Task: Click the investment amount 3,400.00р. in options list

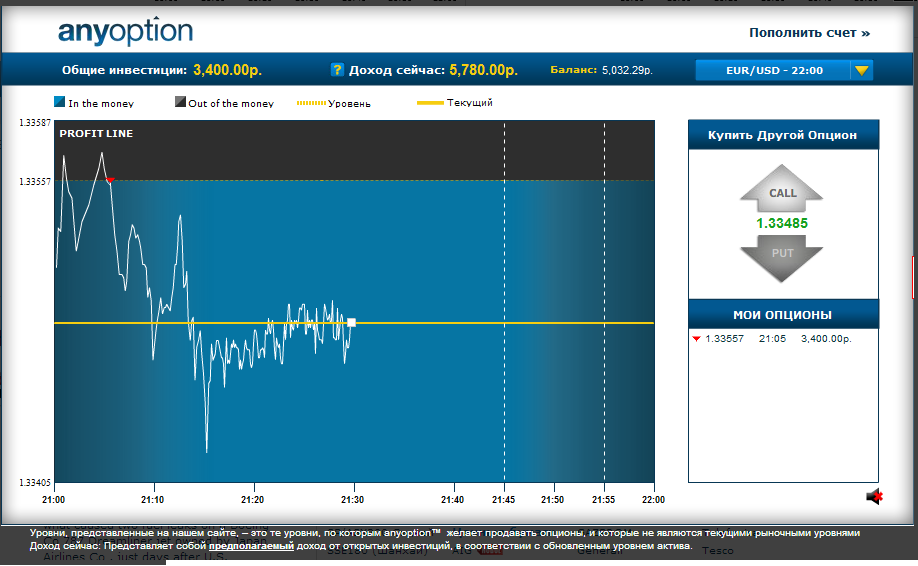Action: point(826,338)
